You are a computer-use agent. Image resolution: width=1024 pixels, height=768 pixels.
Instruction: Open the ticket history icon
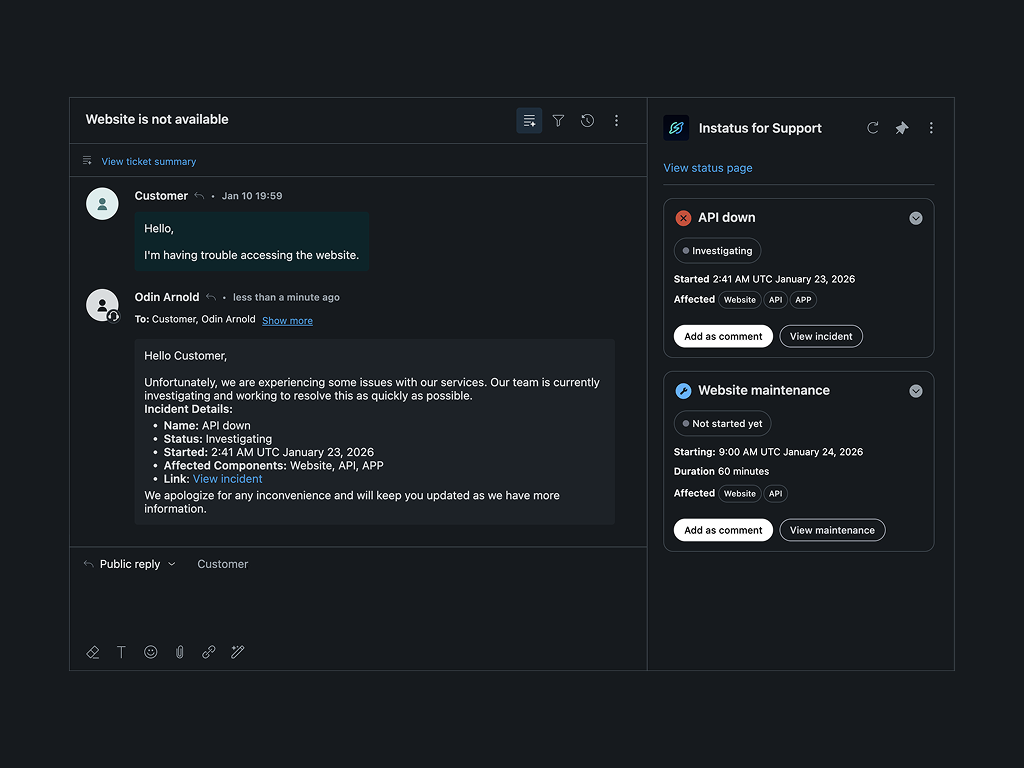tap(587, 120)
